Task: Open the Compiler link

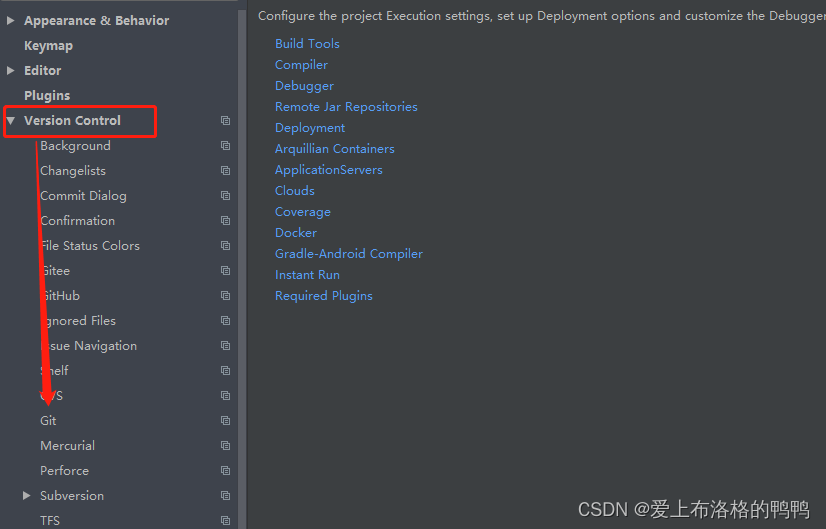Action: click(301, 65)
